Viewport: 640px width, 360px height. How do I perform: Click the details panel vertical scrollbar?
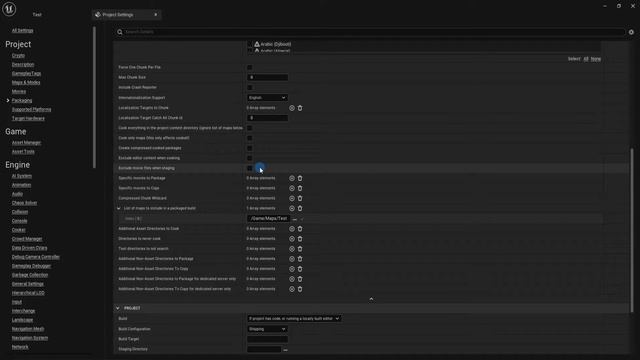(632, 231)
